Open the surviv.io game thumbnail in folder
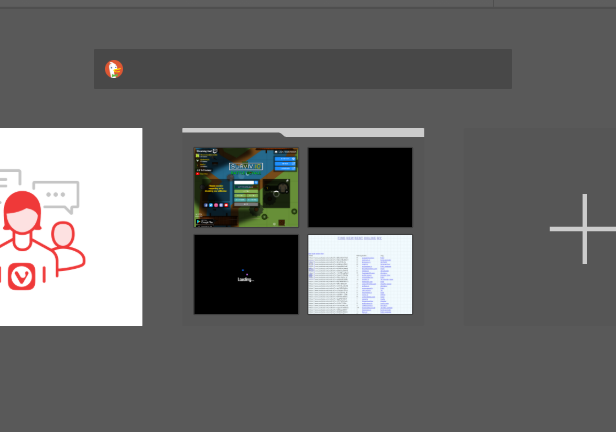This screenshot has height=432, width=616. tap(246, 187)
